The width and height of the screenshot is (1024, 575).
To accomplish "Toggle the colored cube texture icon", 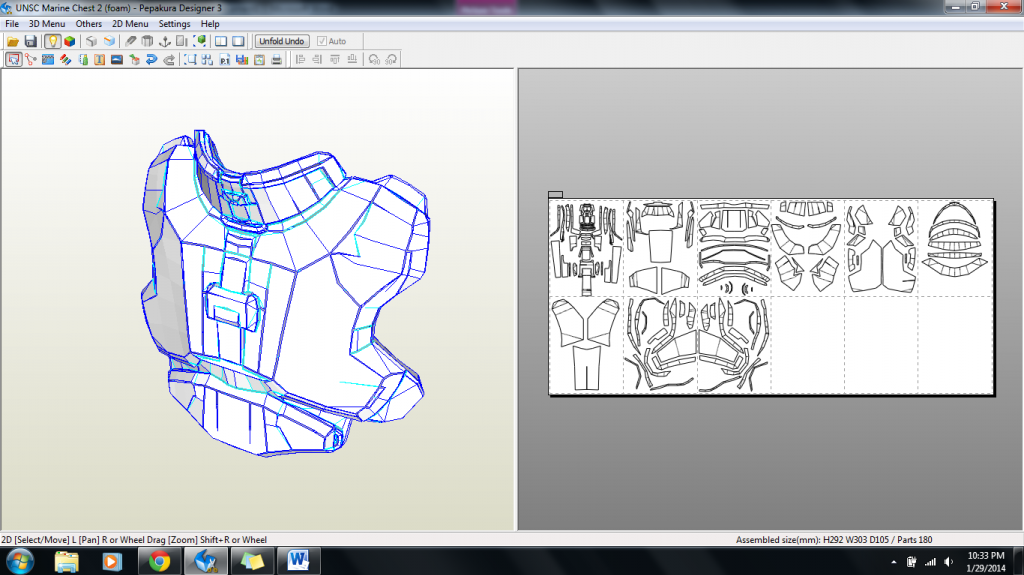I will pos(69,41).
